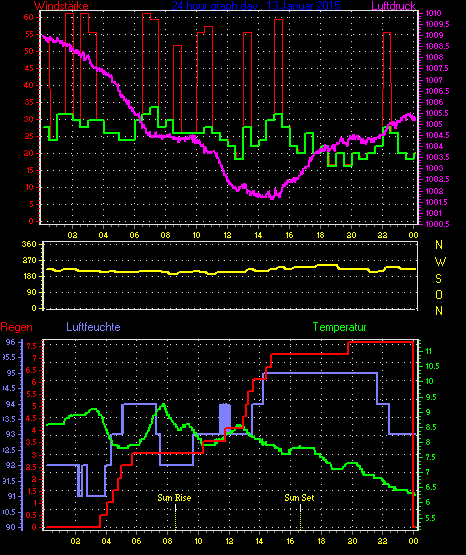This screenshot has height=555, width=466.
Task: Click the Sun Set marker label
Action: (299, 498)
